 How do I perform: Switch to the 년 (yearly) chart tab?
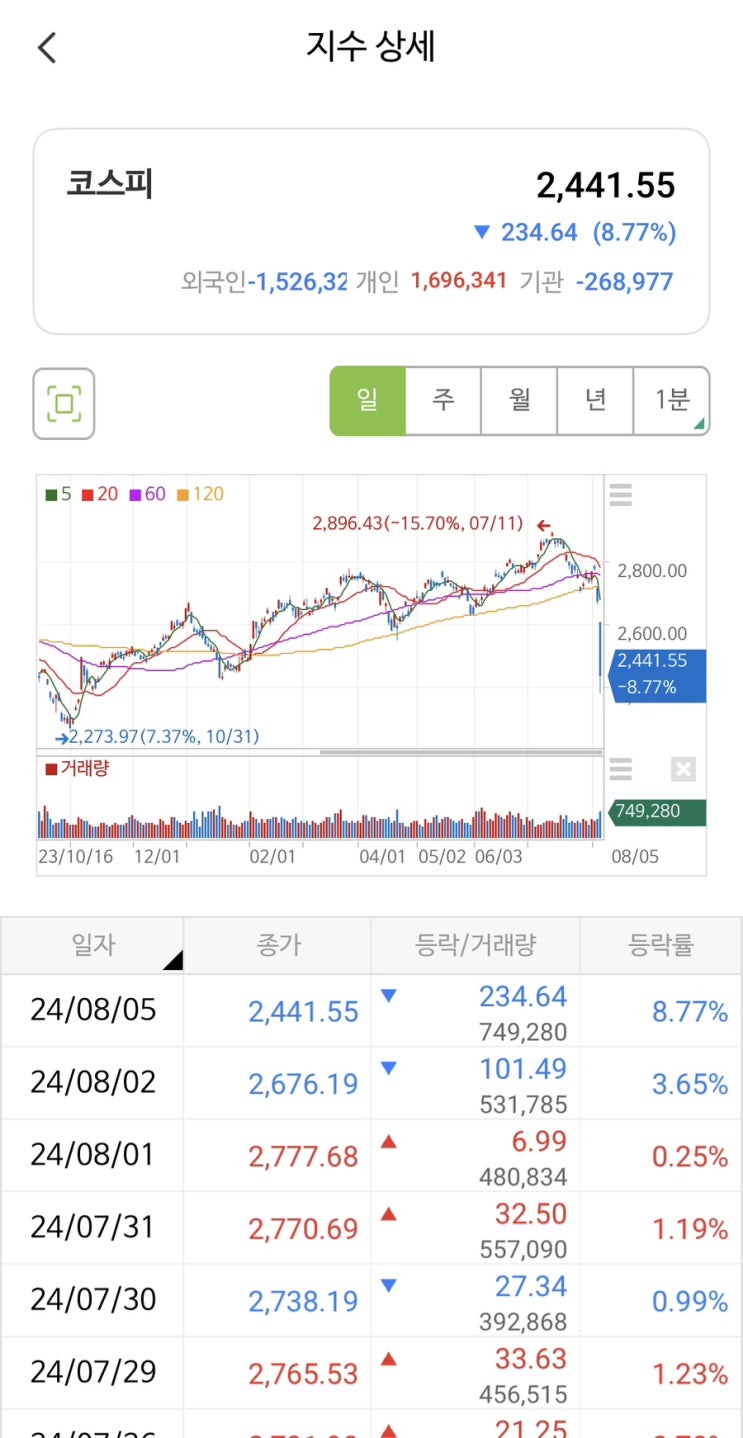(x=595, y=401)
